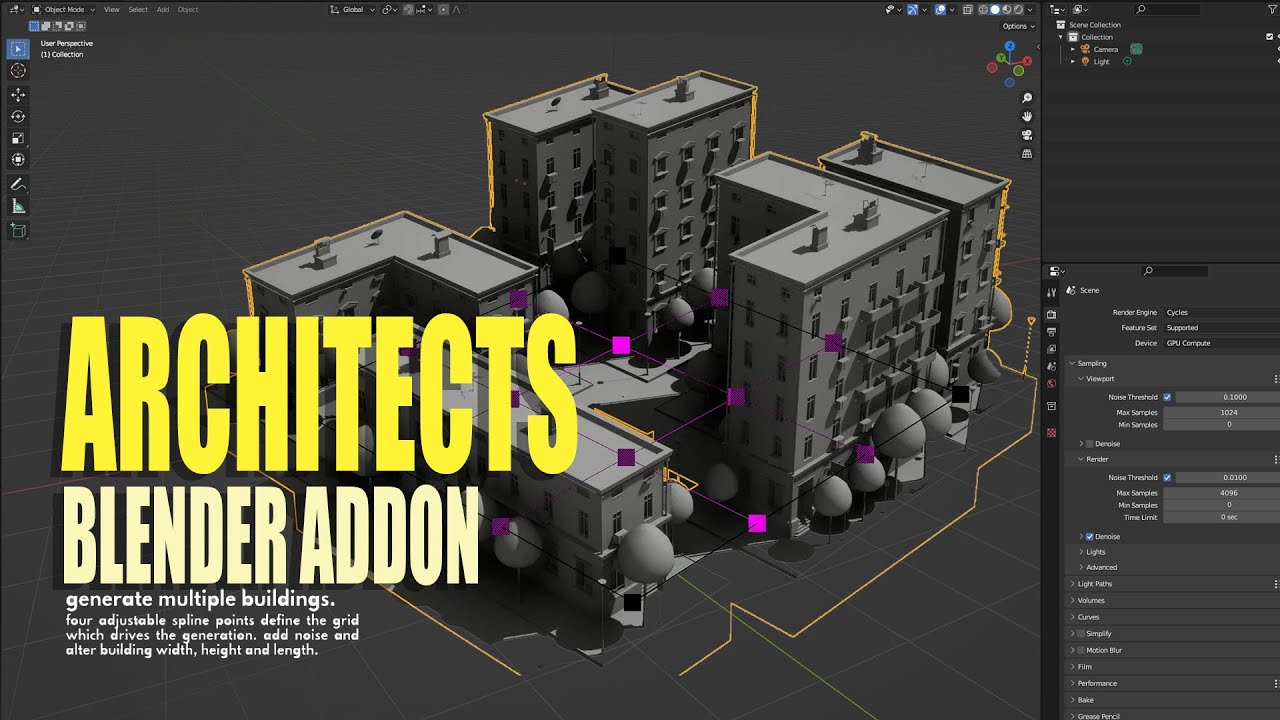This screenshot has height=720, width=1280.
Task: Toggle the camera view icon
Action: 1027,135
